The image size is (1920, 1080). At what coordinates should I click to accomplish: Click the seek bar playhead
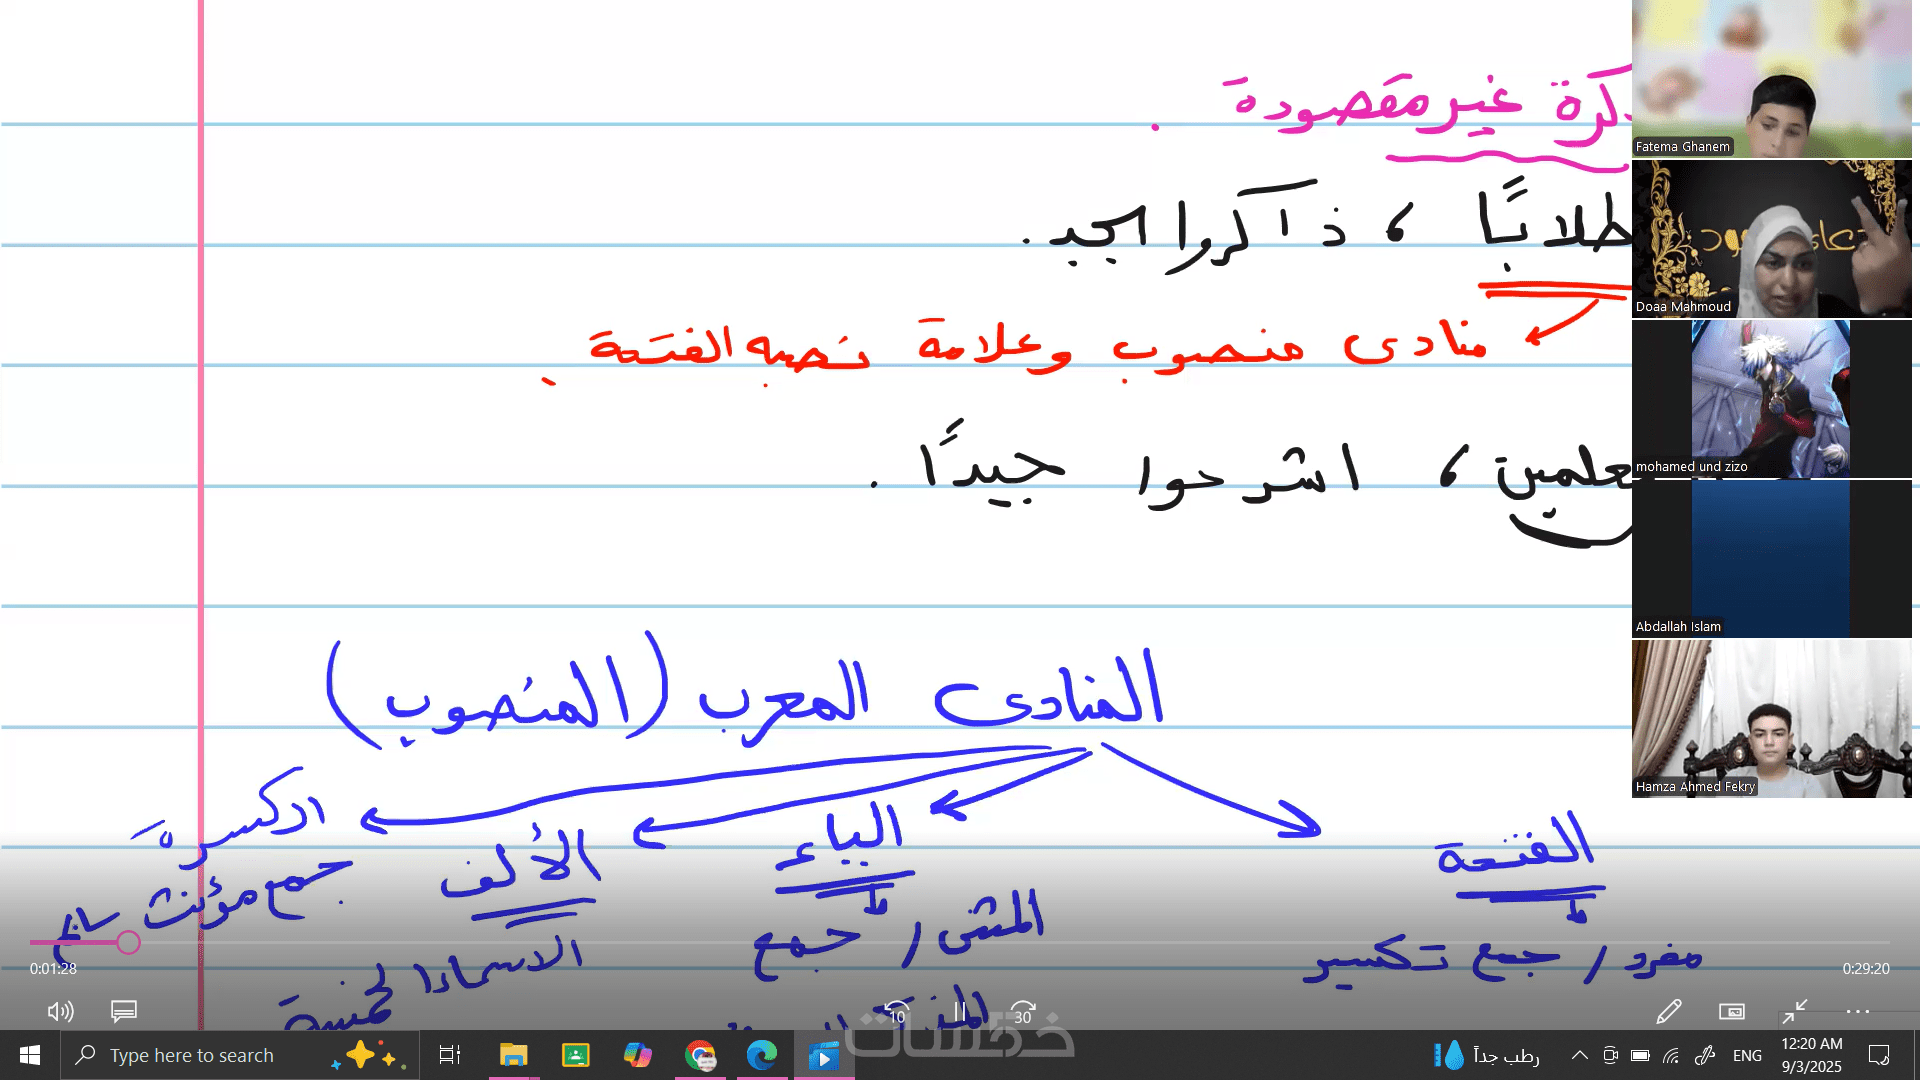tap(128, 942)
